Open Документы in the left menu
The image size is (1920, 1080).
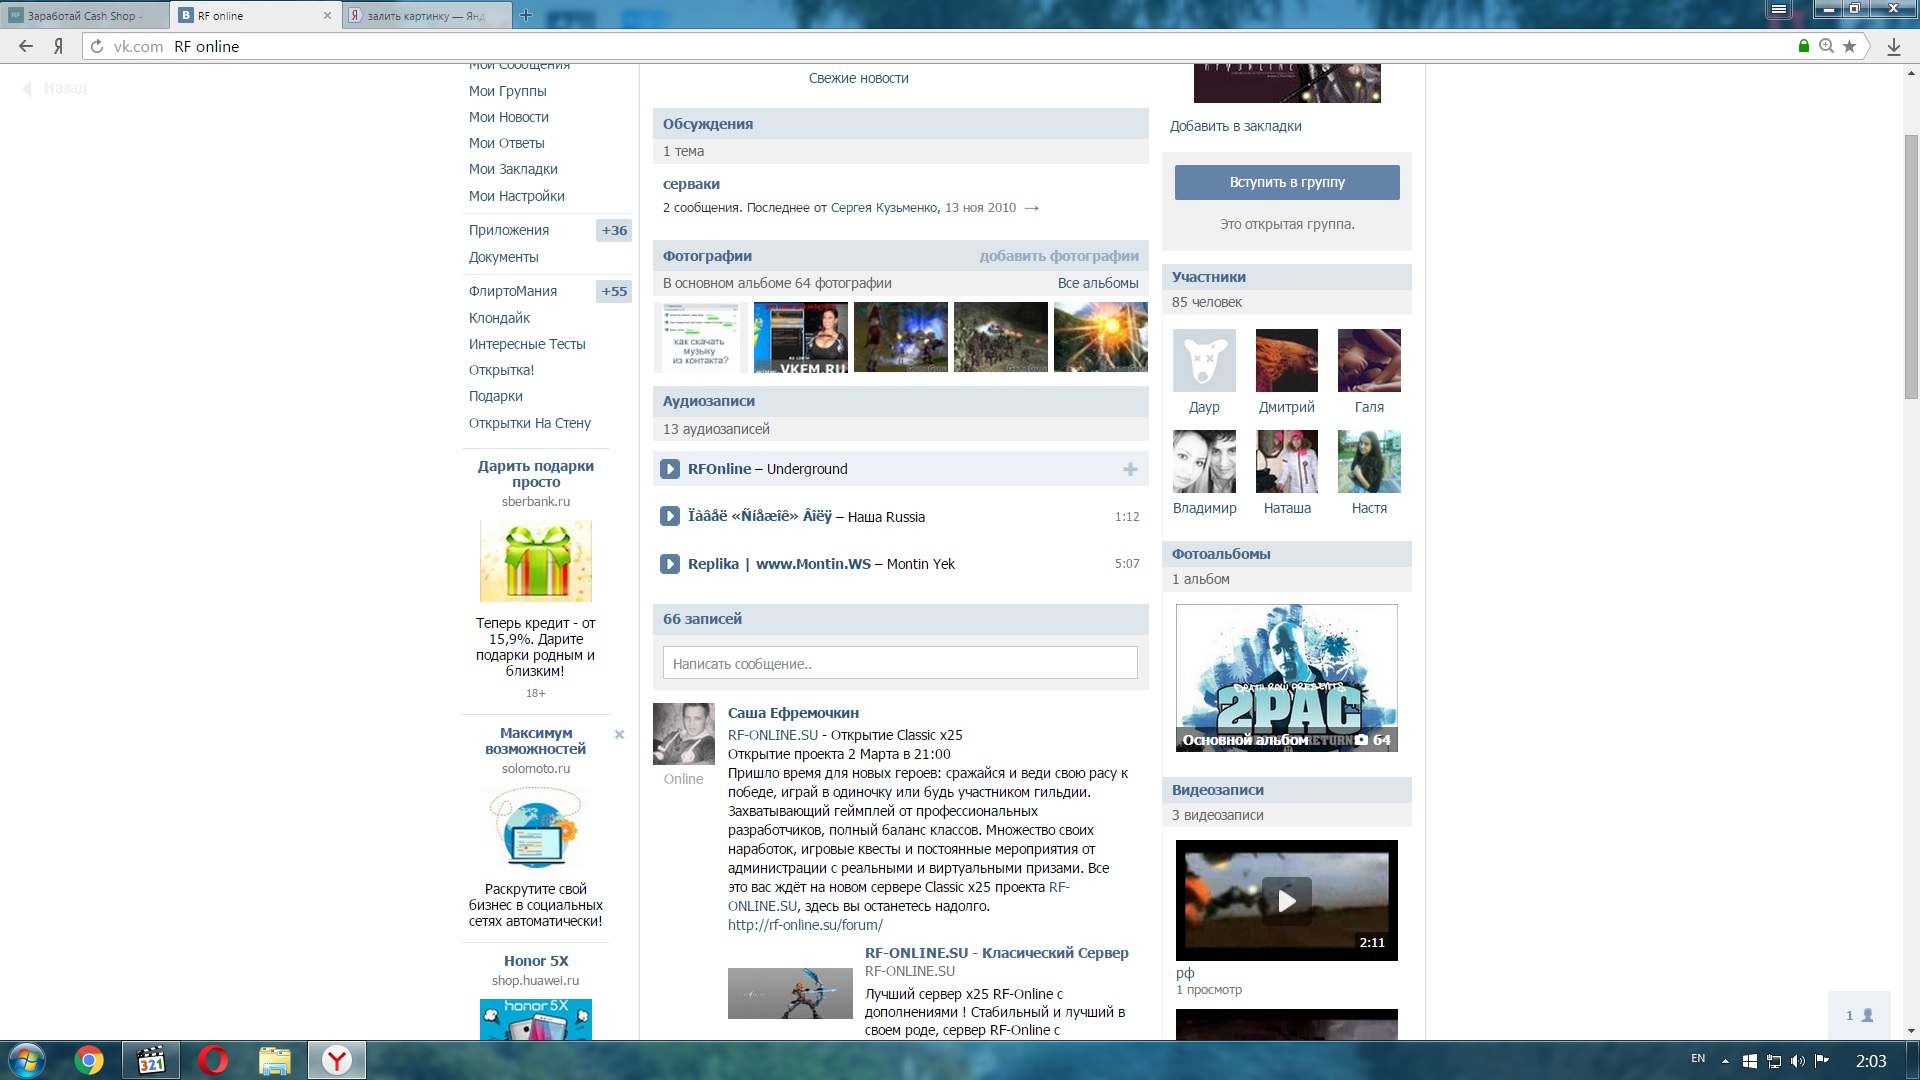(504, 257)
